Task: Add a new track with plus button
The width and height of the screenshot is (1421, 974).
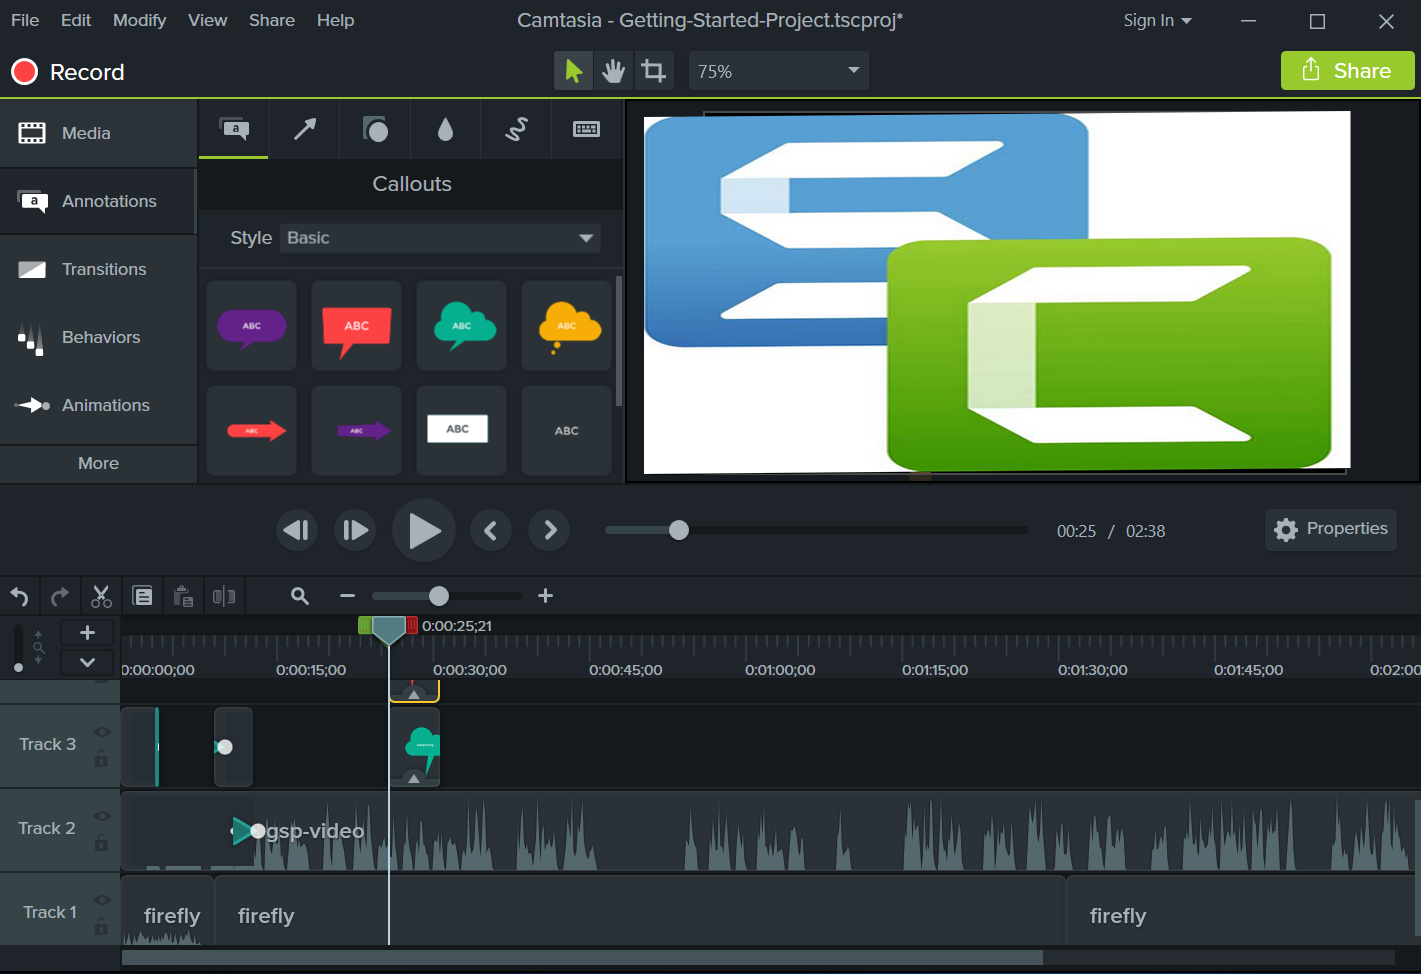Action: coord(87,632)
